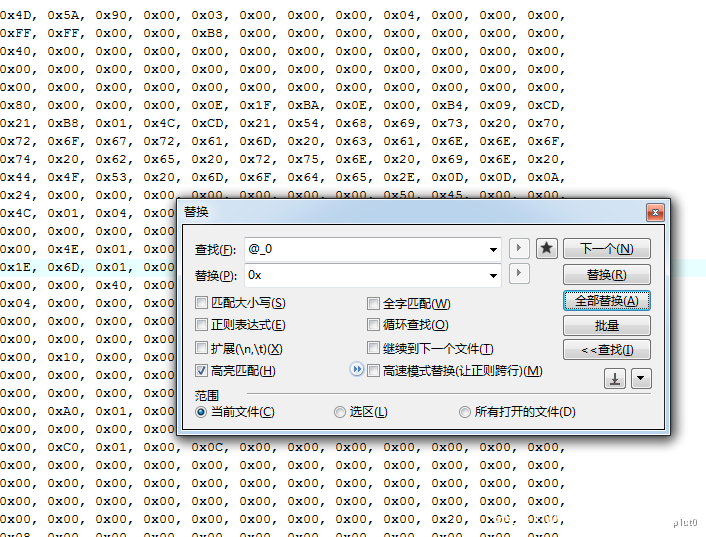Click the star favorites icon beside the find field
This screenshot has height=537, width=706.
click(547, 249)
